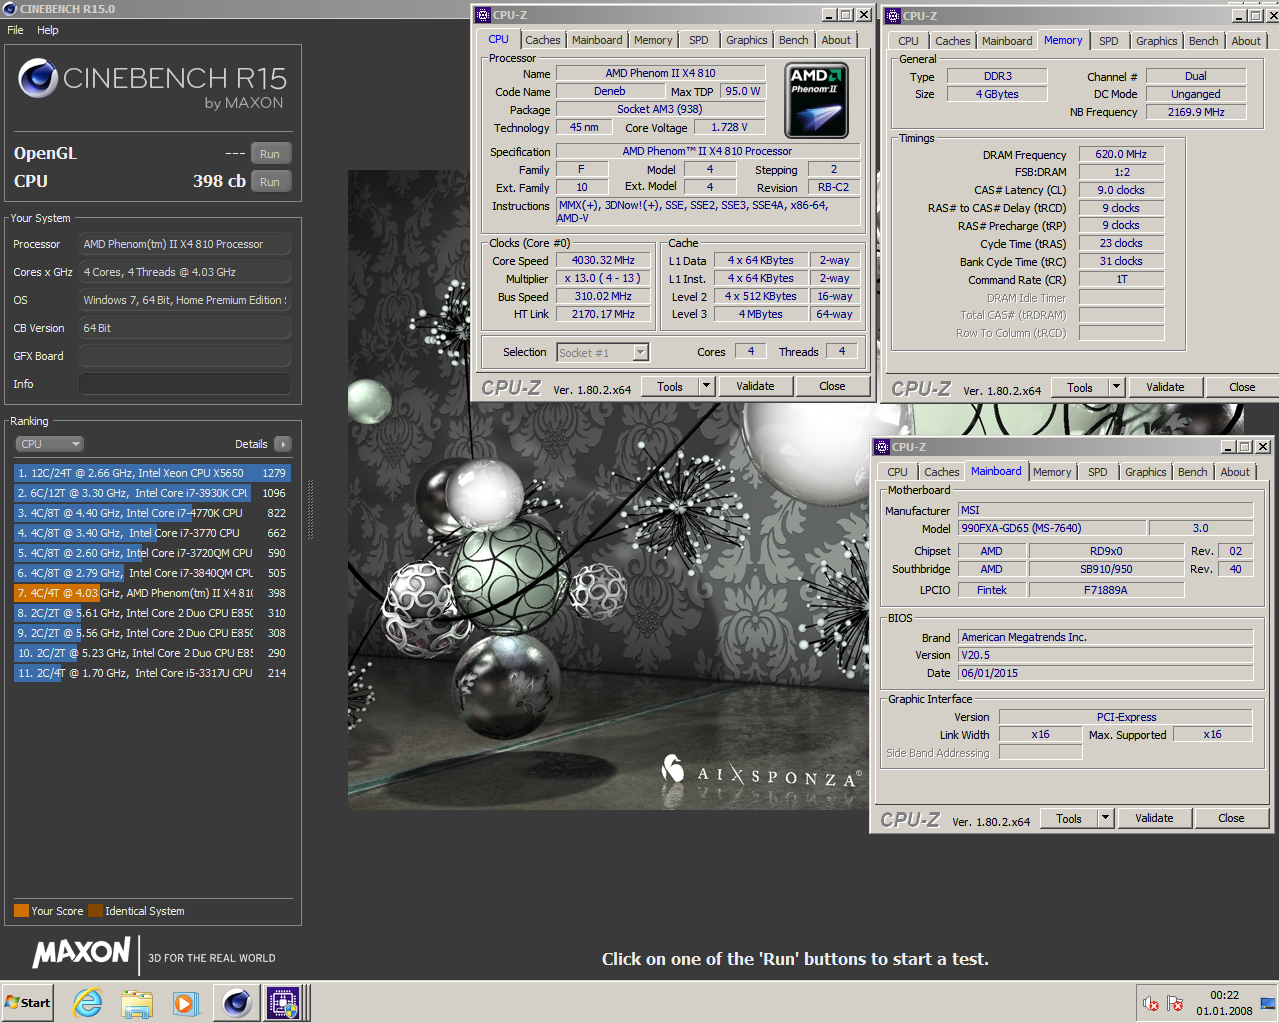Screen dimensions: 1279x1023
Task: Open Graphics tab in first CPU-Z window
Action: (747, 40)
